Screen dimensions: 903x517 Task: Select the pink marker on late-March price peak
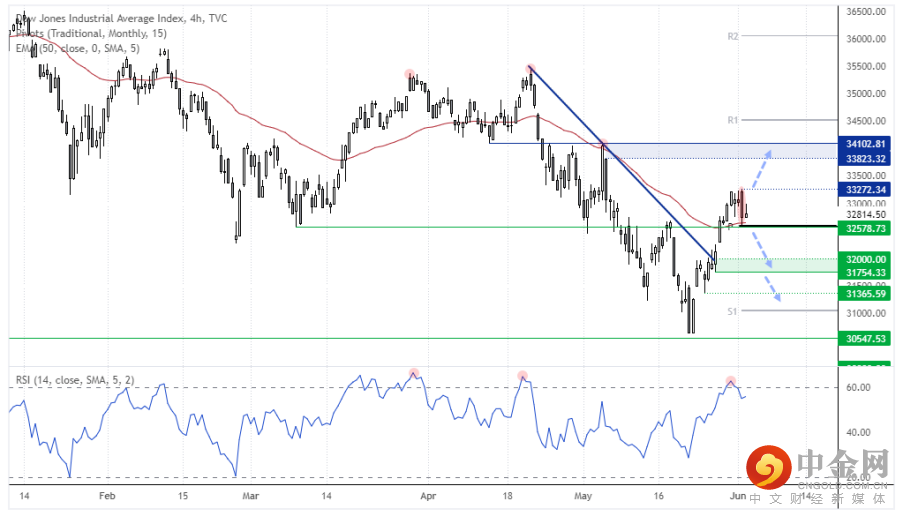click(x=409, y=74)
